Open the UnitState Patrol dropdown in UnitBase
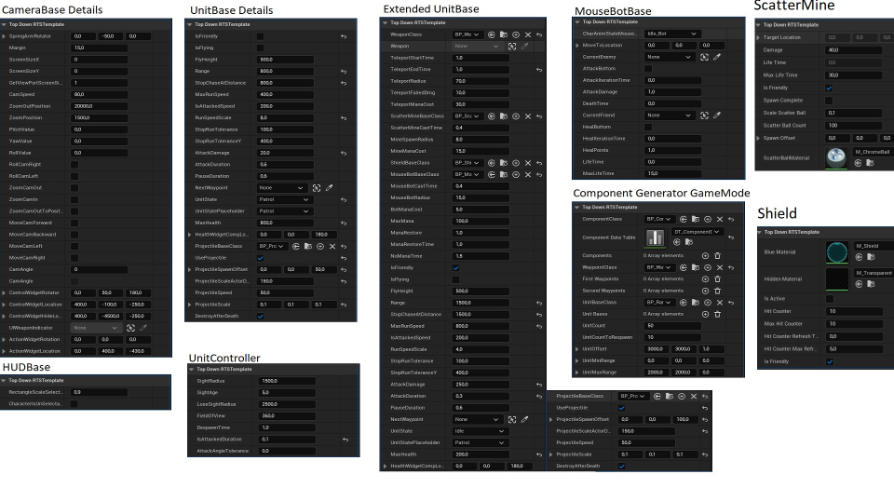 point(282,199)
